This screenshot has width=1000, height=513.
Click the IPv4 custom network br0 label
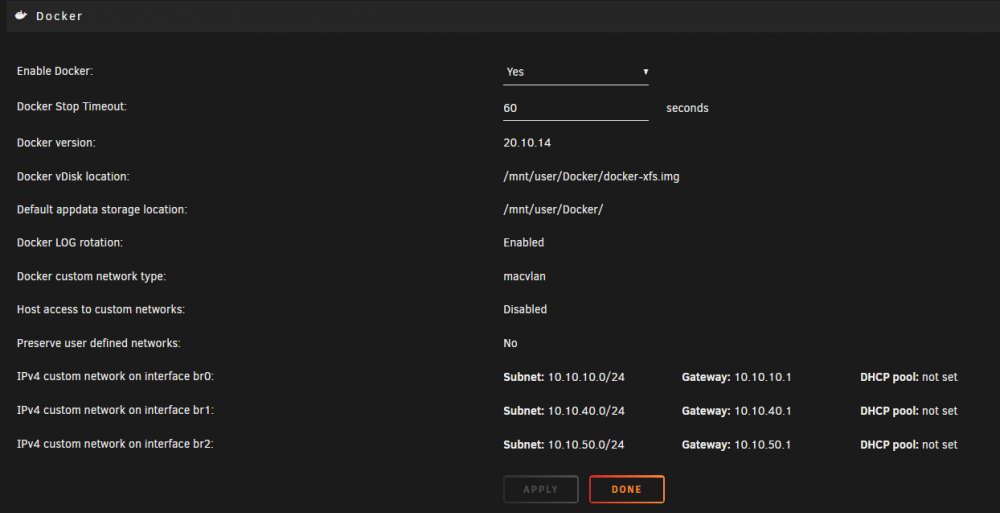(115, 376)
